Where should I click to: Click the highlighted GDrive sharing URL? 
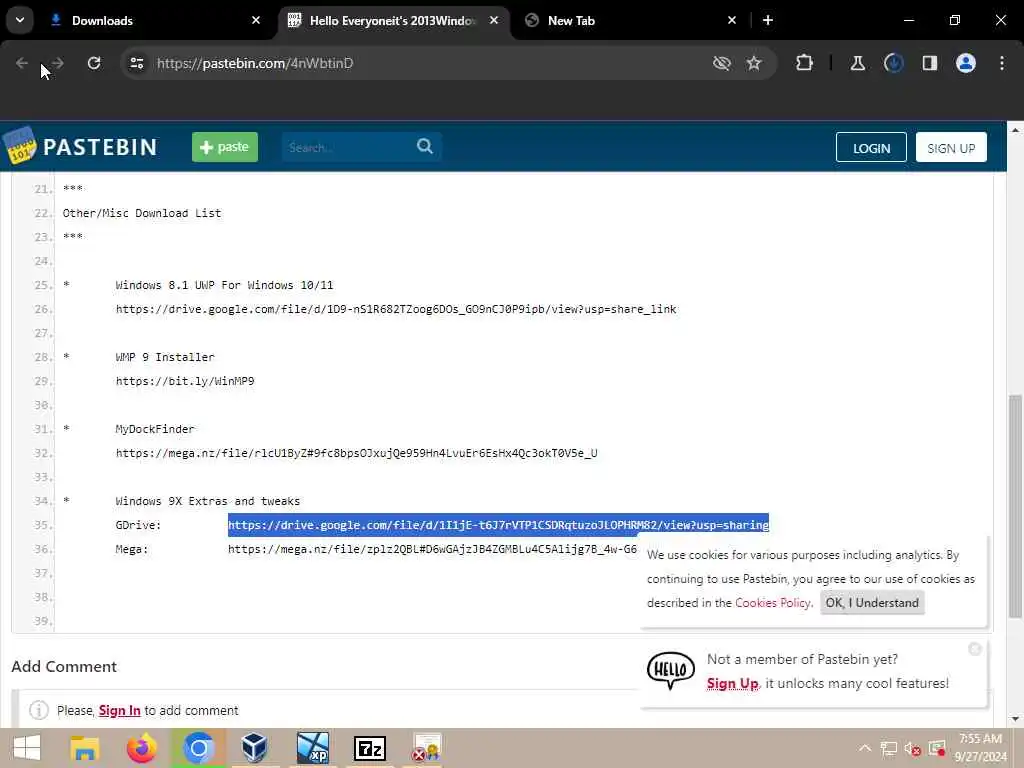click(x=498, y=524)
